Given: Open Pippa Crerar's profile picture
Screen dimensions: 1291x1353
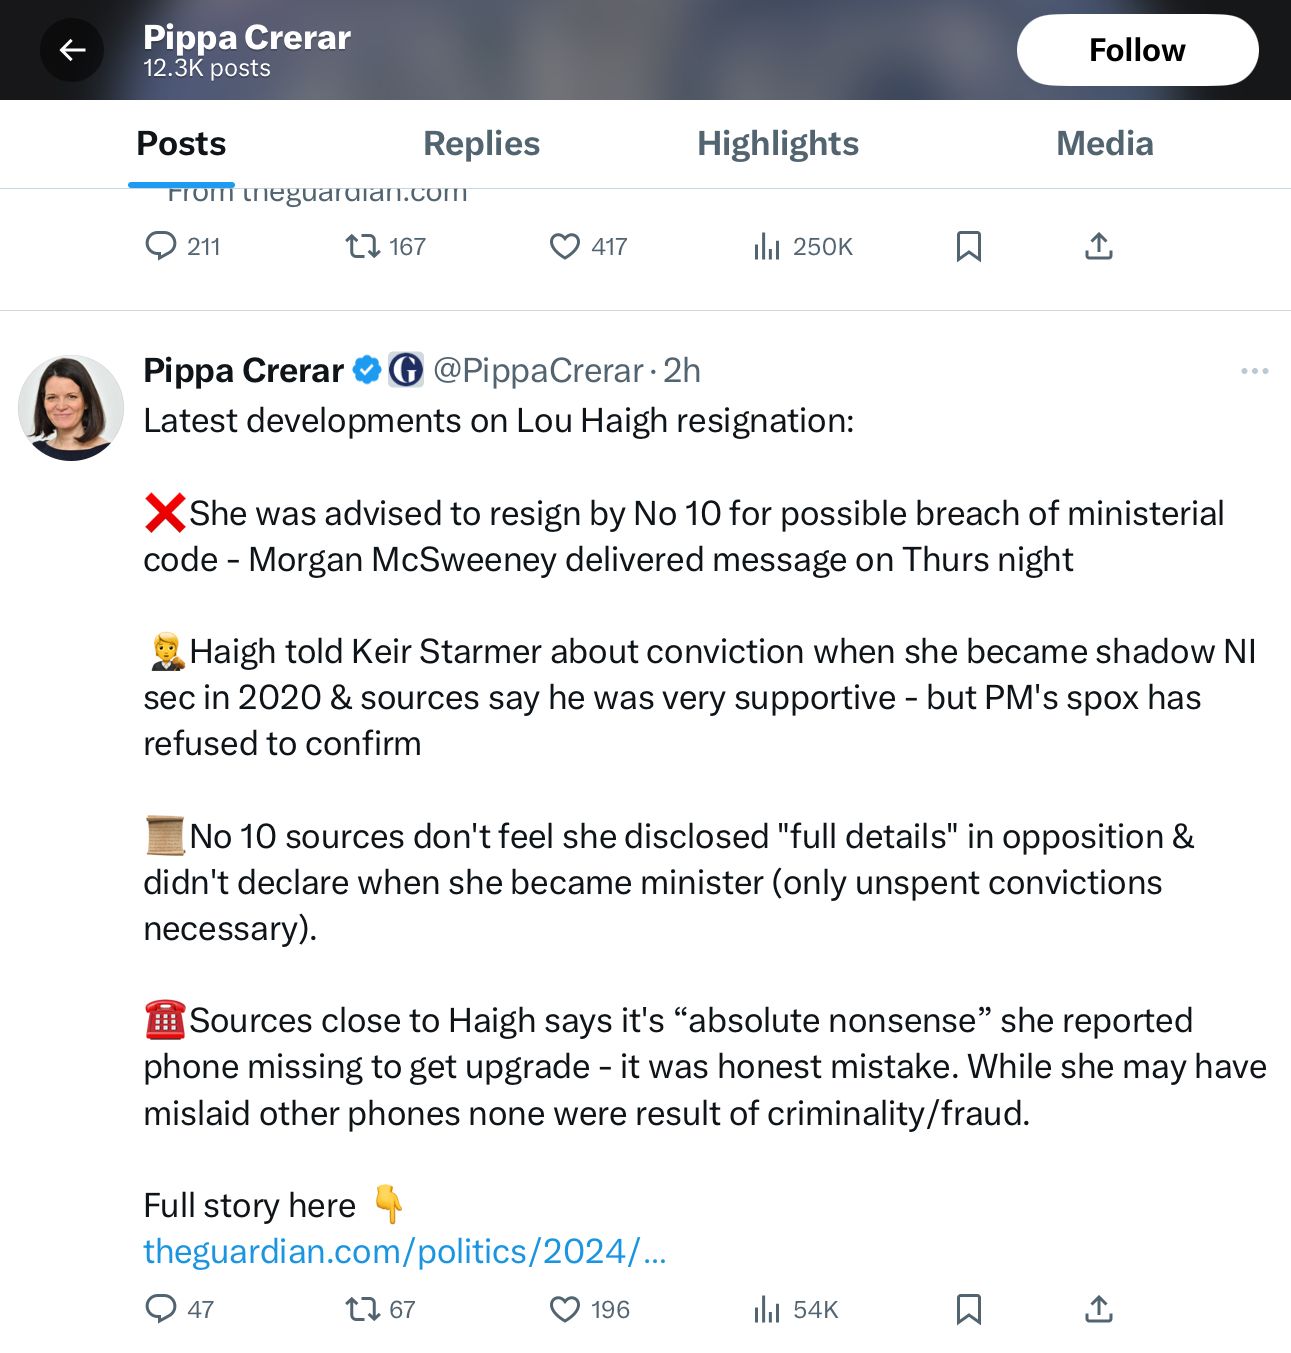Looking at the screenshot, I should coord(71,408).
